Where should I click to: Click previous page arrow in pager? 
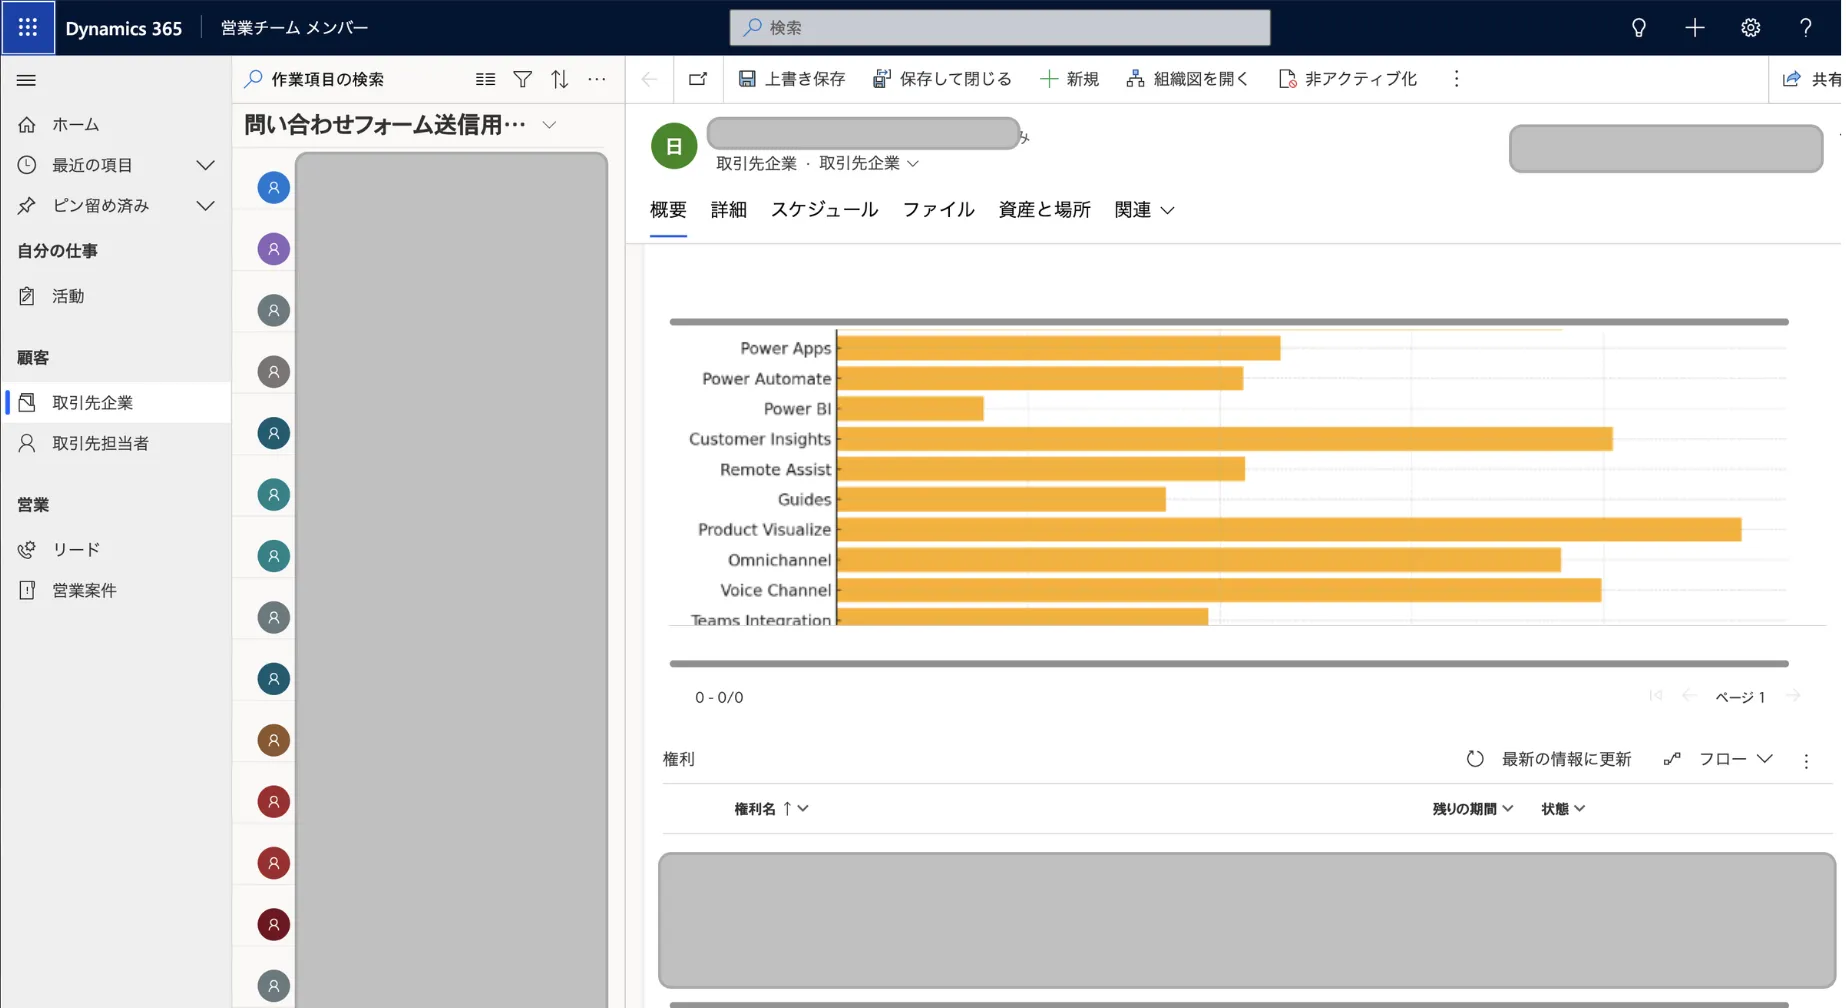[x=1689, y=696]
